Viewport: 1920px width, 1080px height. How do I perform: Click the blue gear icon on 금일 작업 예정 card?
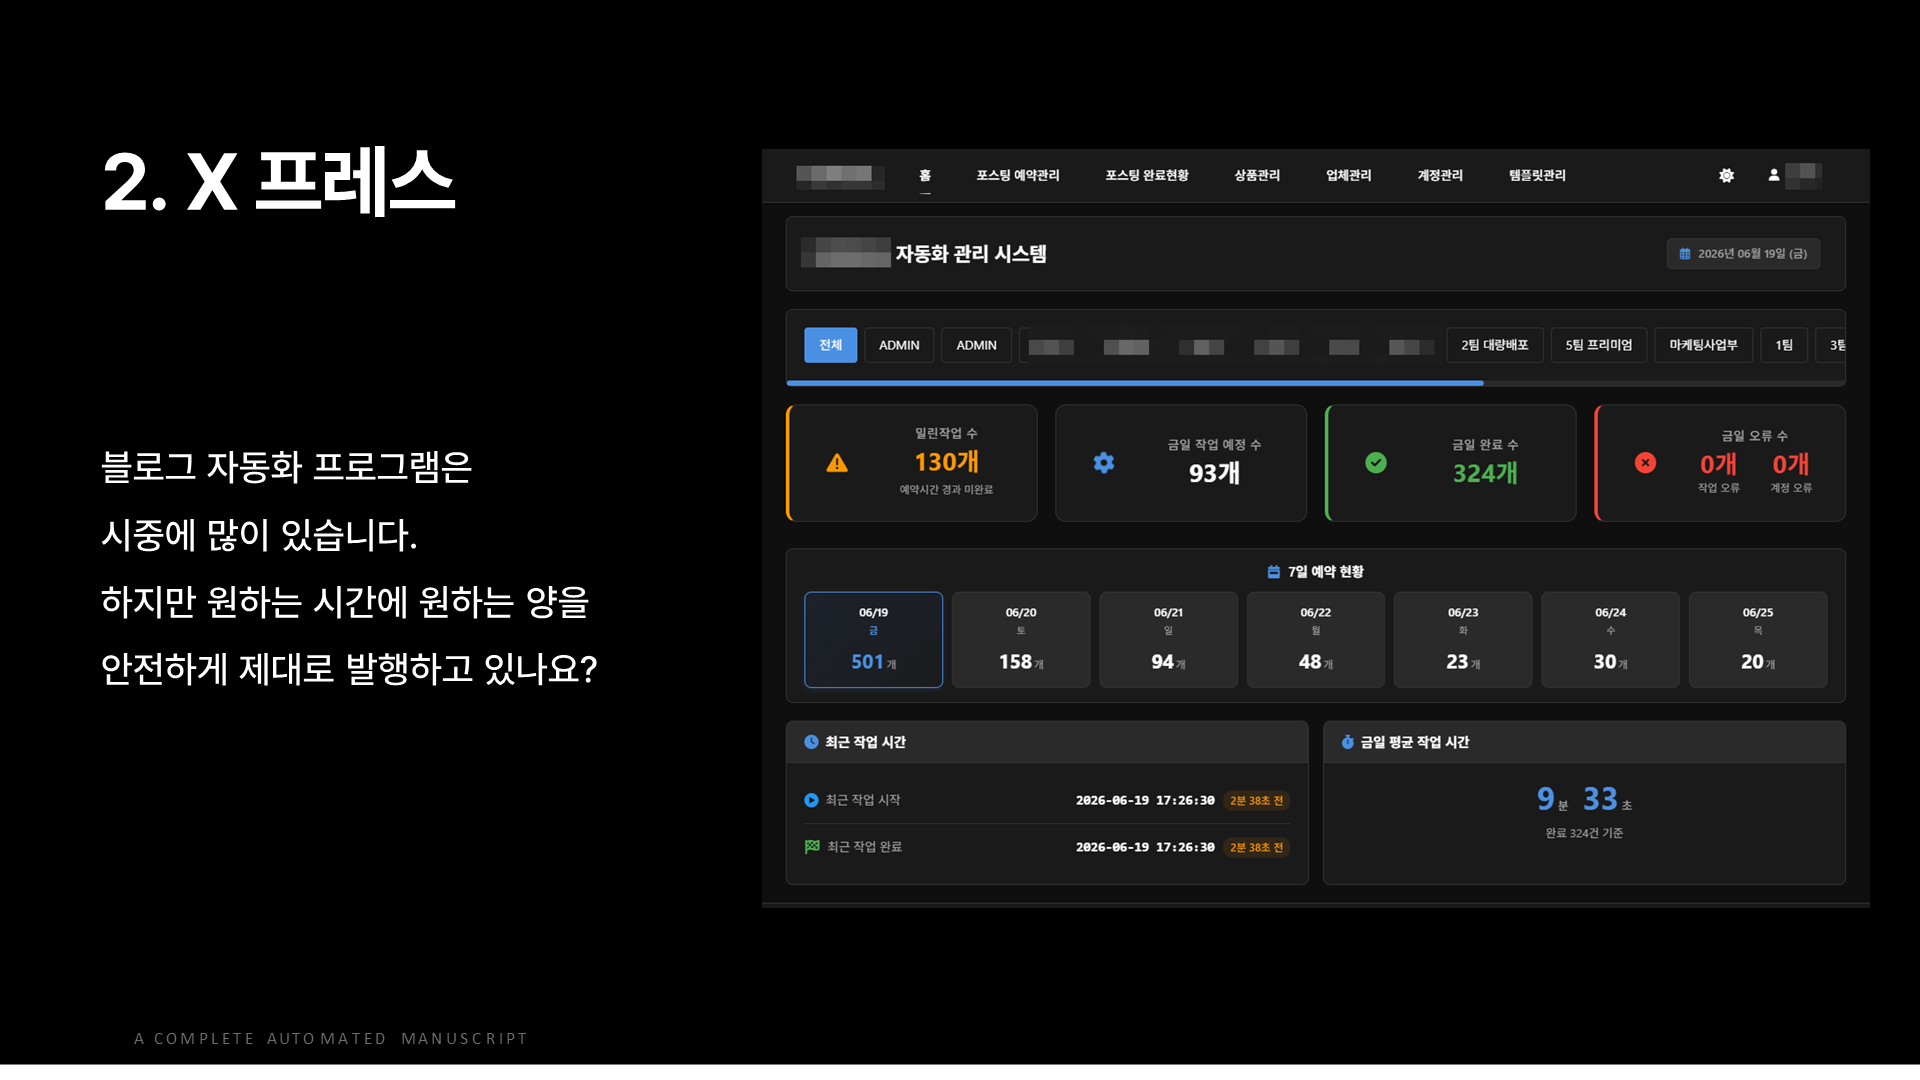coord(1104,463)
